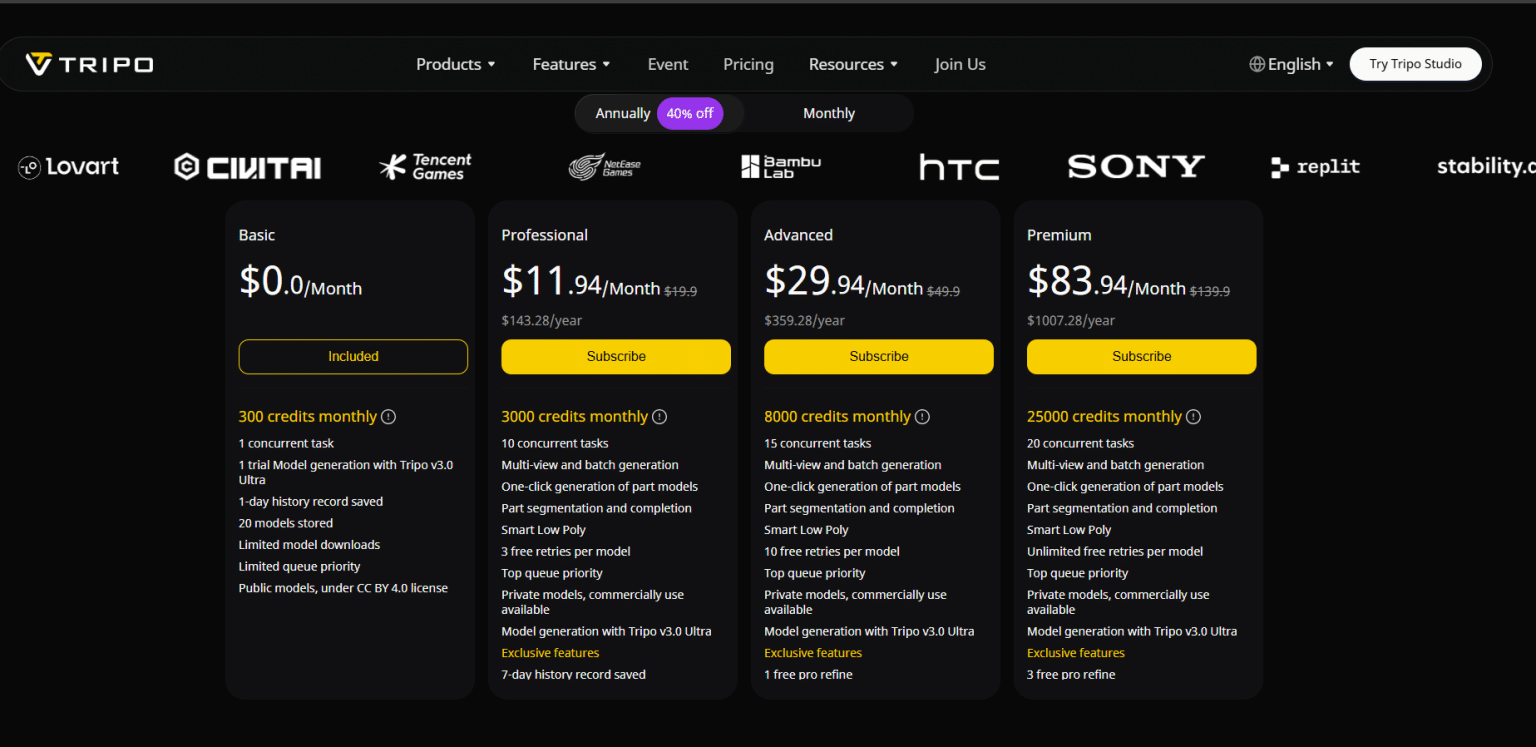Image resolution: width=1536 pixels, height=747 pixels.
Task: Click 'Limited queue priority' in Basic plan
Action: [299, 567]
